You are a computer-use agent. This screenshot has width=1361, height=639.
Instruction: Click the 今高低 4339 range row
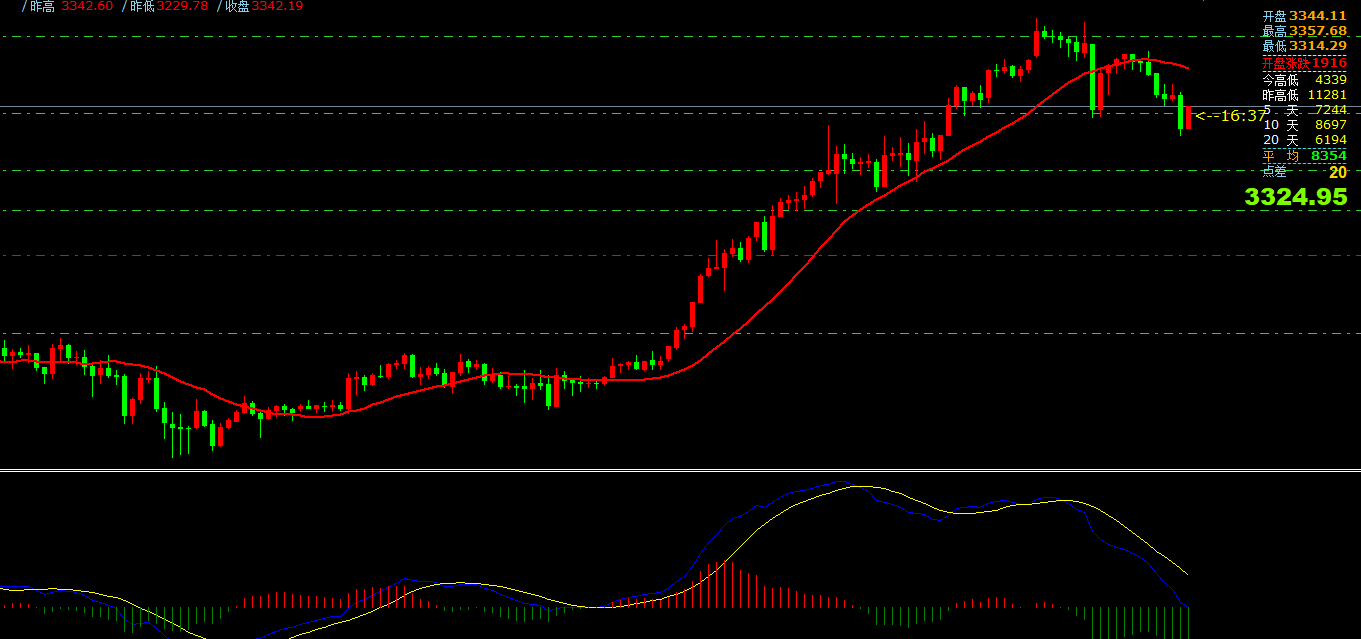1304,79
